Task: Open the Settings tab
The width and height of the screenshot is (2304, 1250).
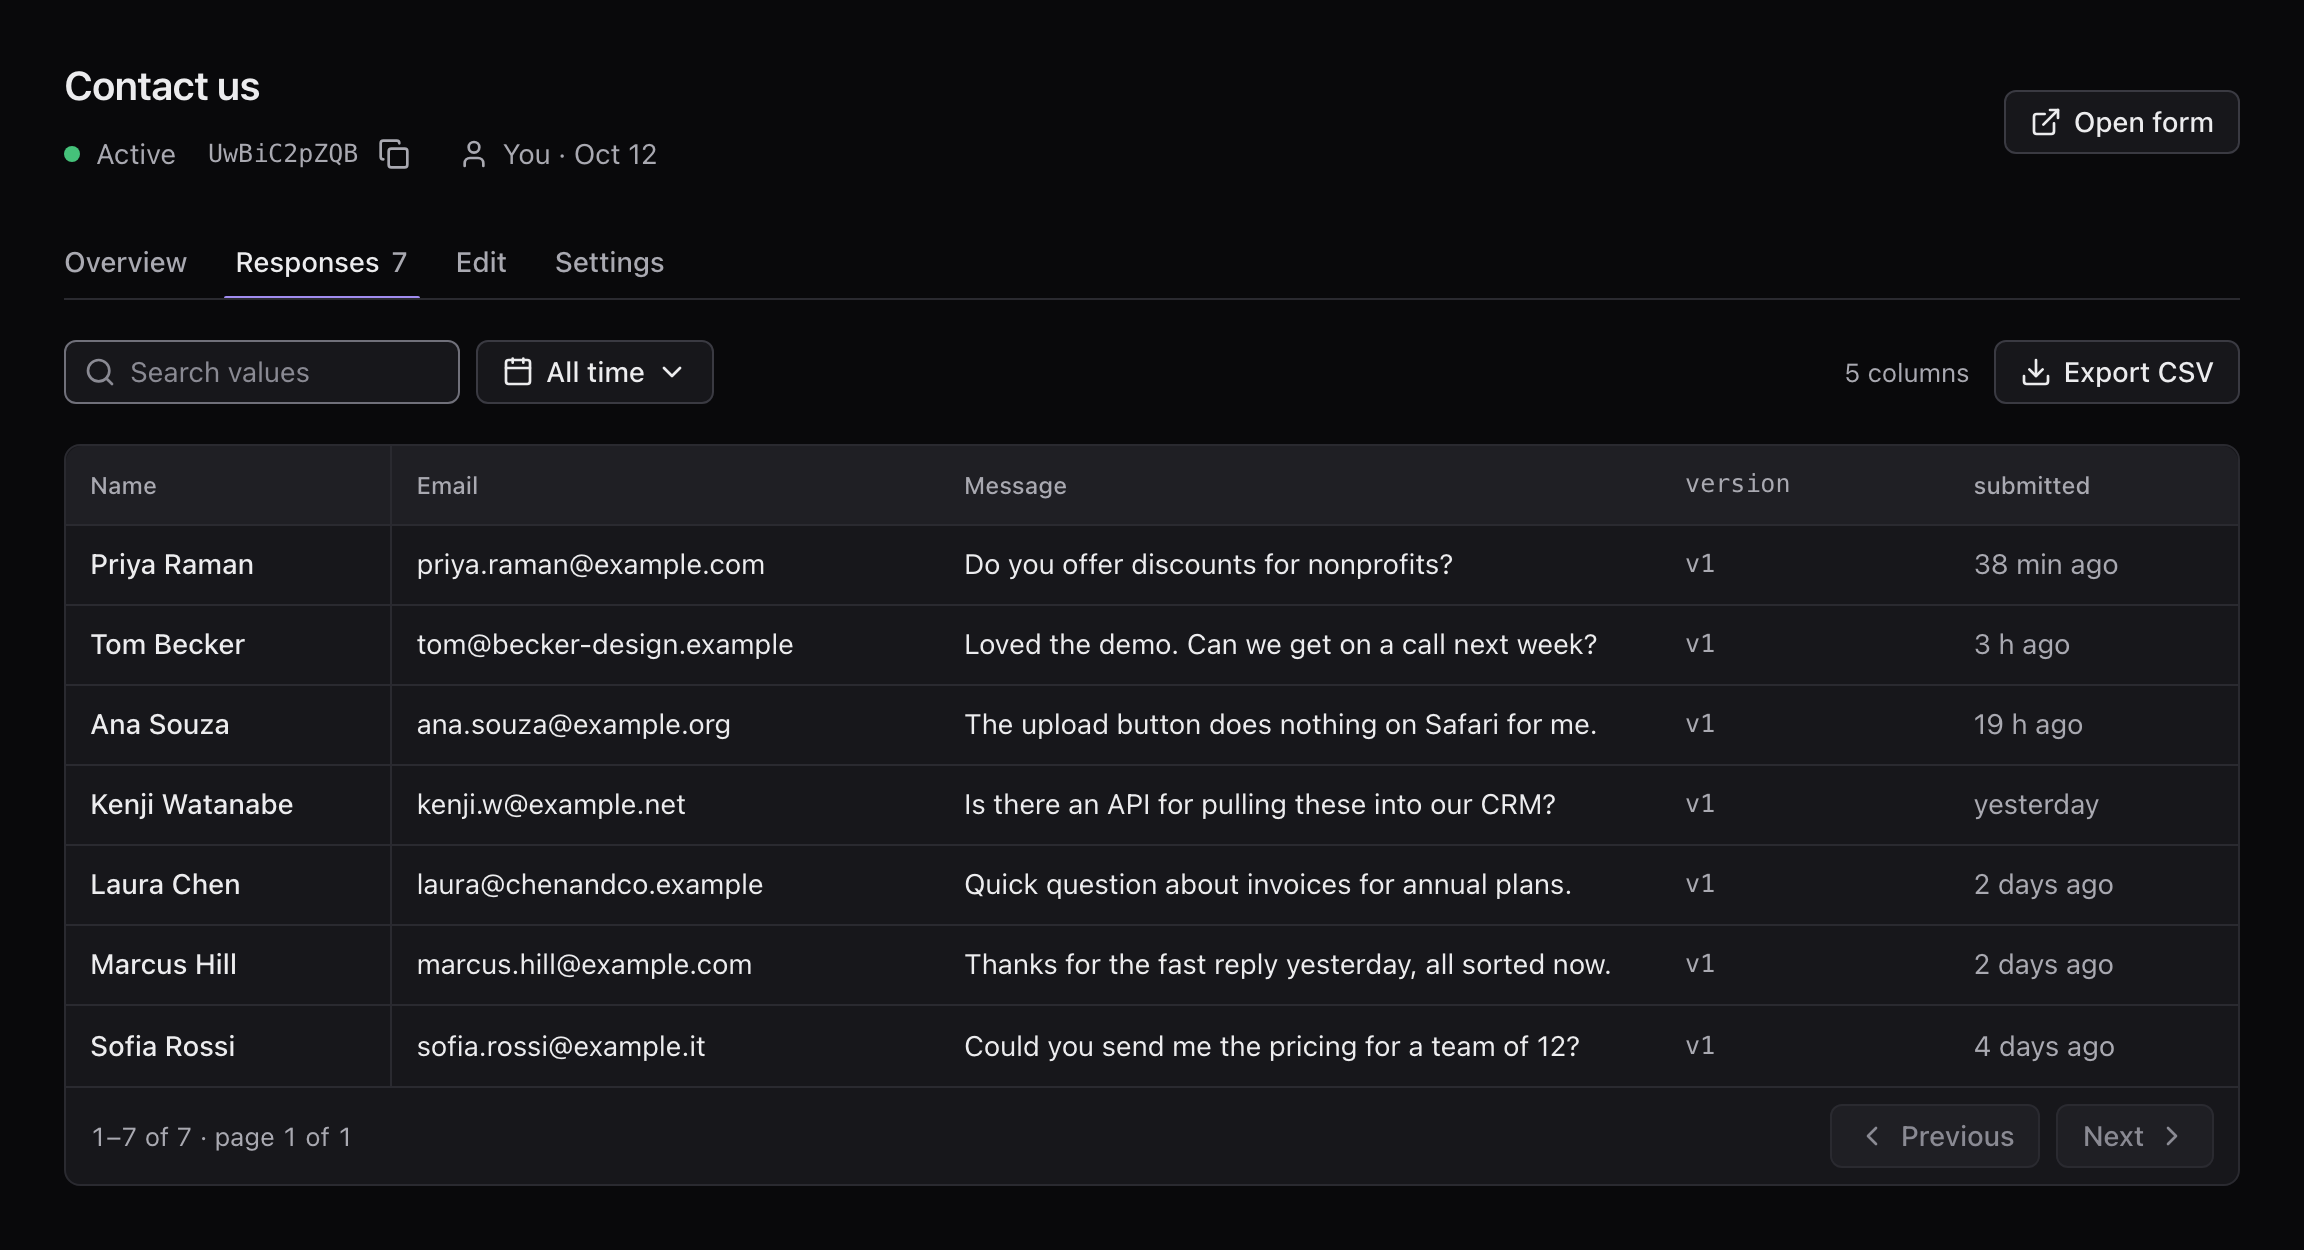Action: [x=609, y=262]
